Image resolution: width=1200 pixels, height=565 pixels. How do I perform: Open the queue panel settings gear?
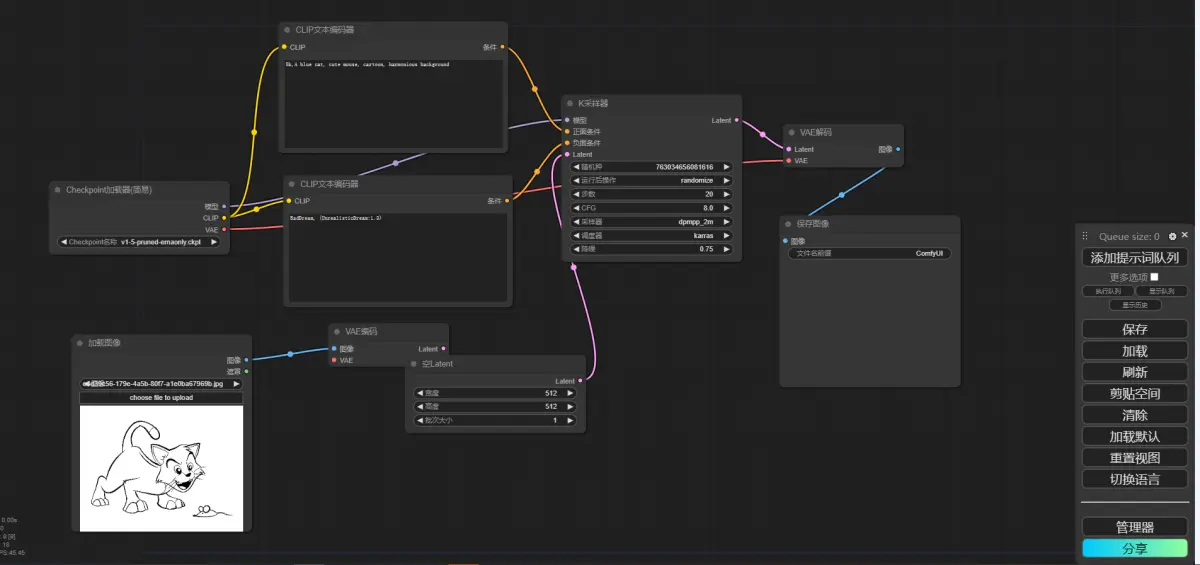point(1173,236)
